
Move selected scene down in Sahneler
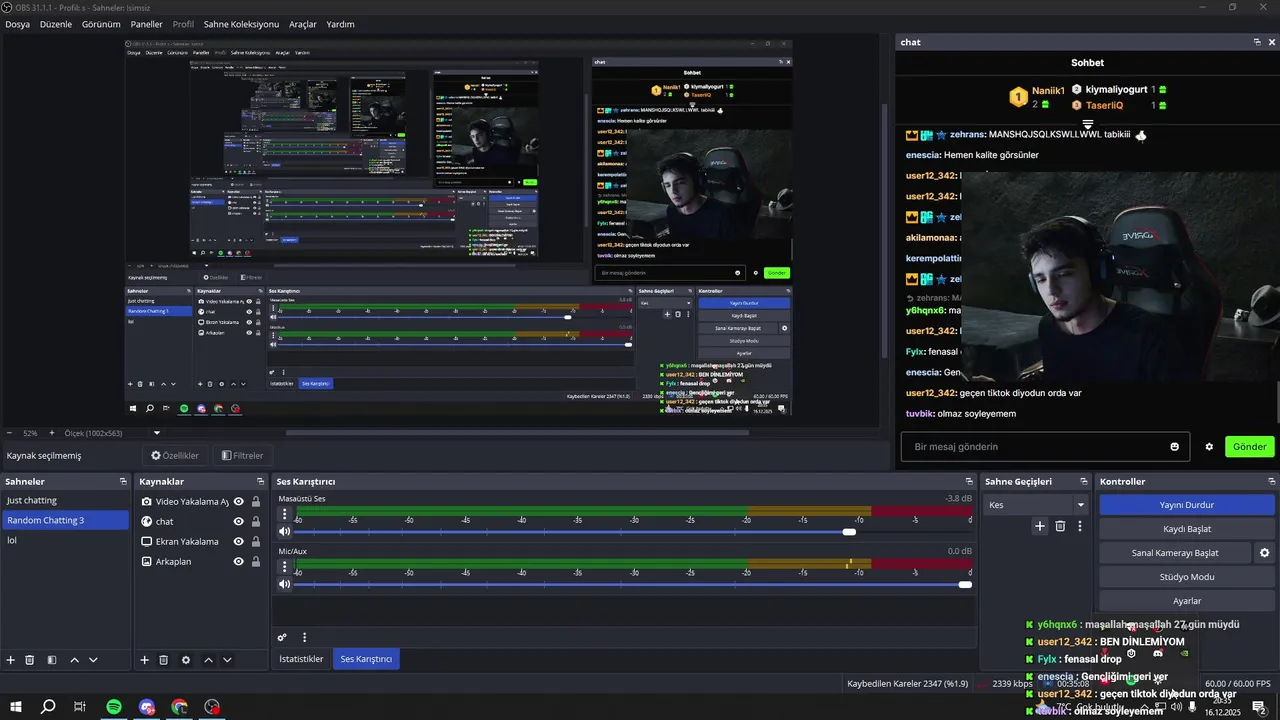click(x=93, y=660)
